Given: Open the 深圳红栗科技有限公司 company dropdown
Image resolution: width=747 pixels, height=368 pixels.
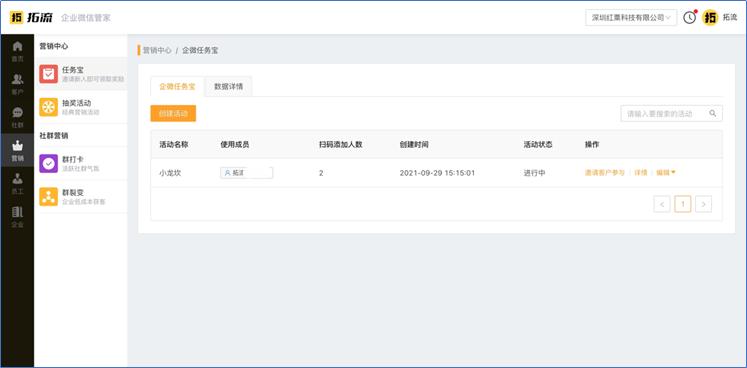Looking at the screenshot, I should pos(631,18).
